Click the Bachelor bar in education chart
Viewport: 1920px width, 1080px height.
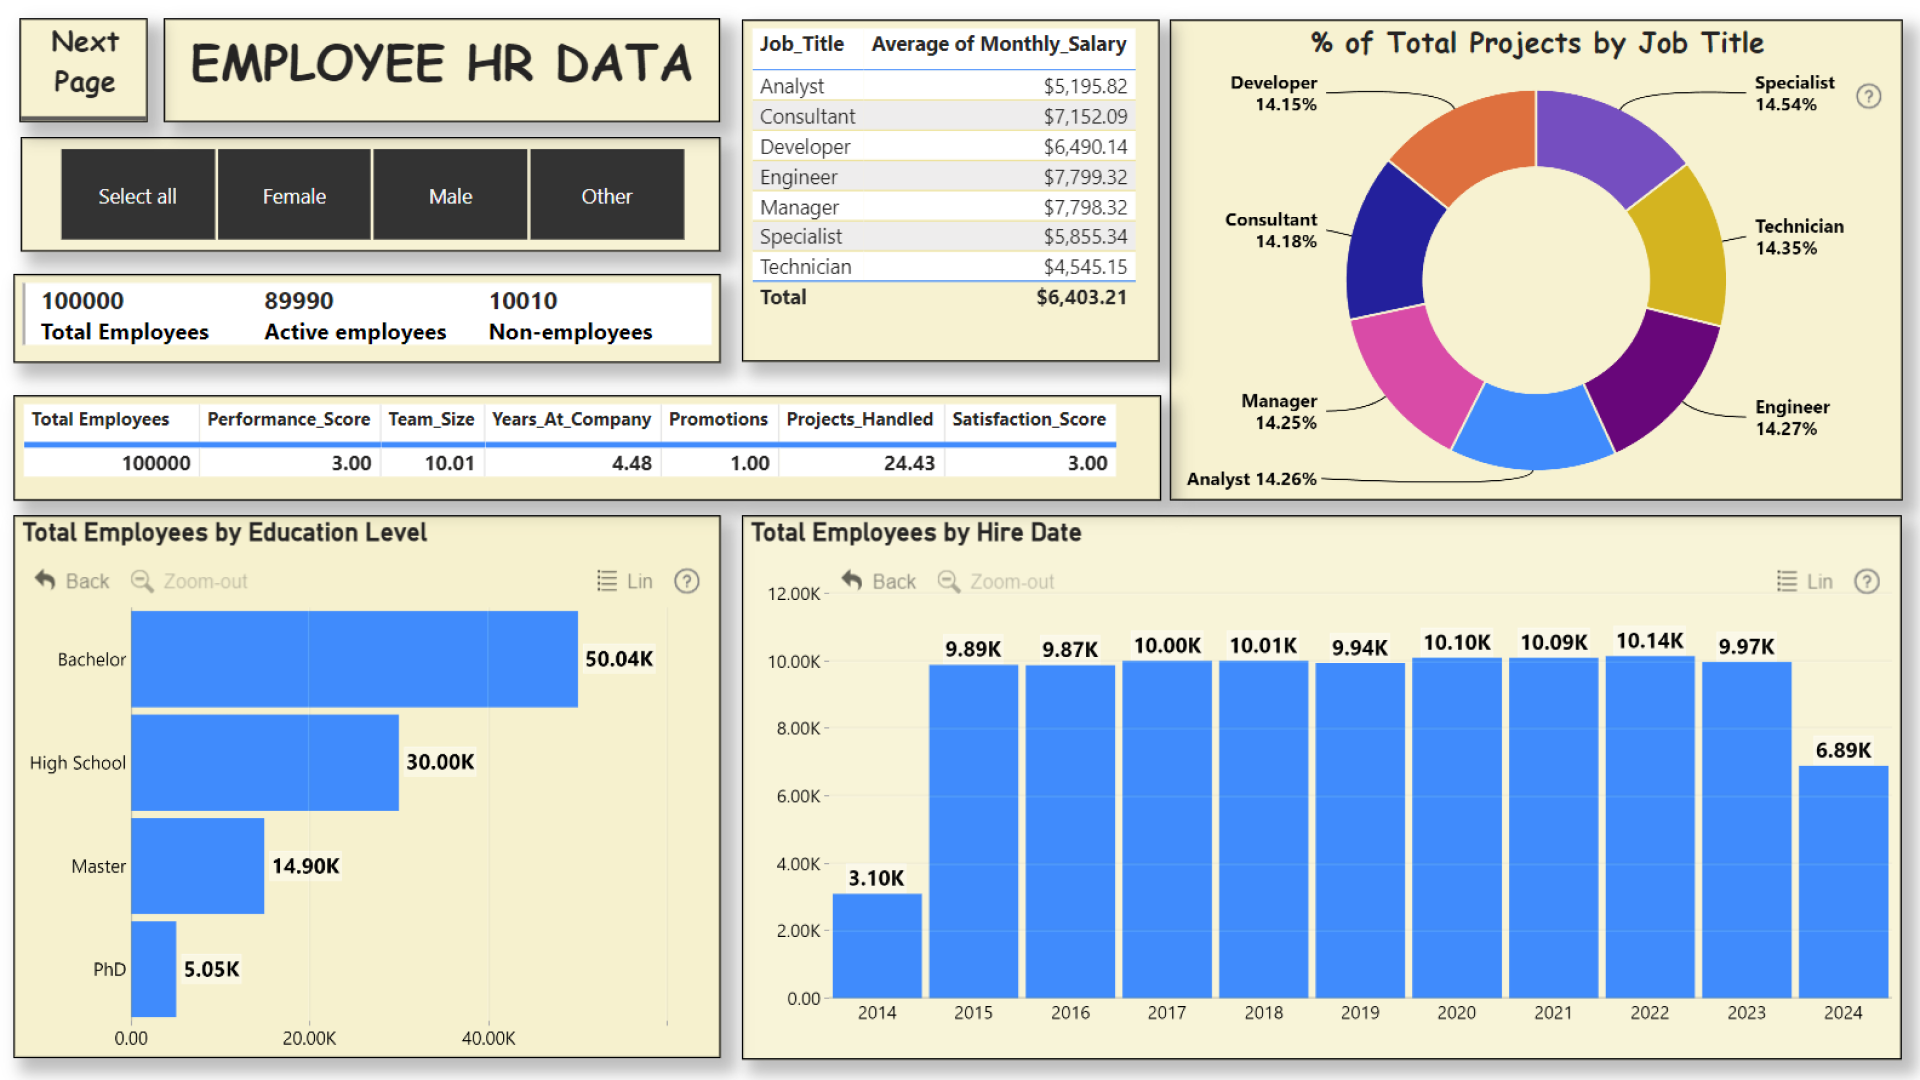click(x=354, y=659)
